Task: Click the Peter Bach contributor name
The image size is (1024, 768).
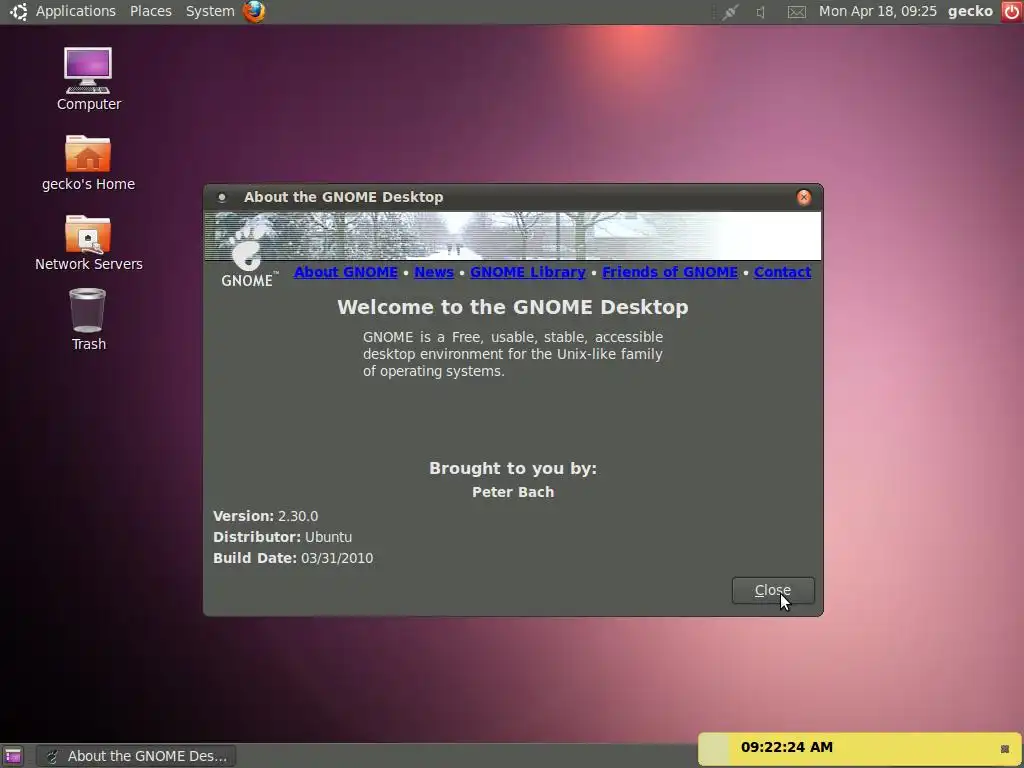Action: click(513, 492)
